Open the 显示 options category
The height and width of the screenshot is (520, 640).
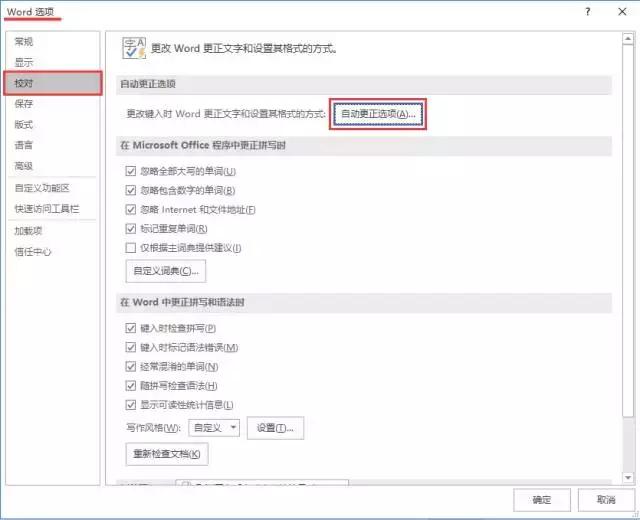24,62
